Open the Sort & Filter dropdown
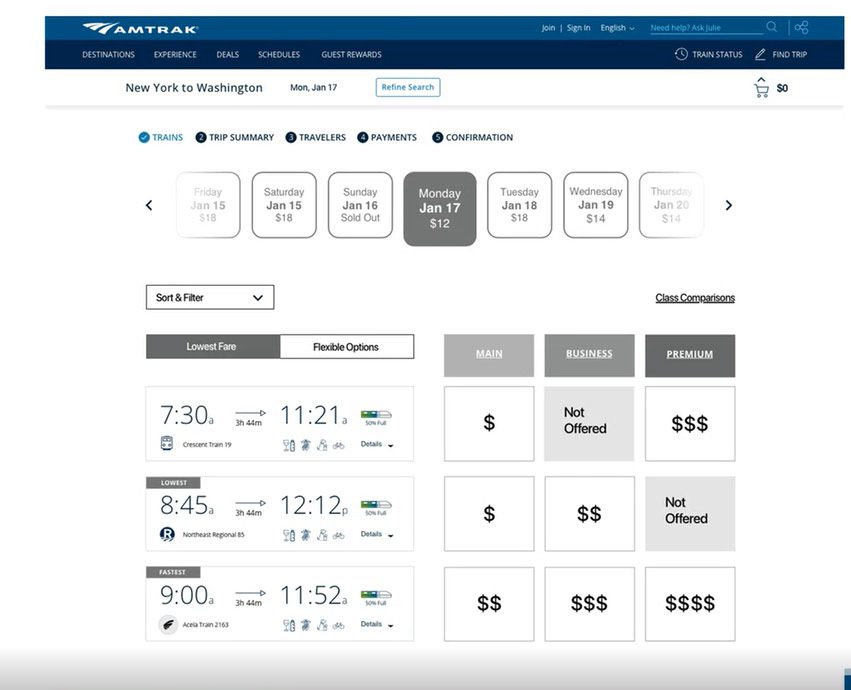 209,297
